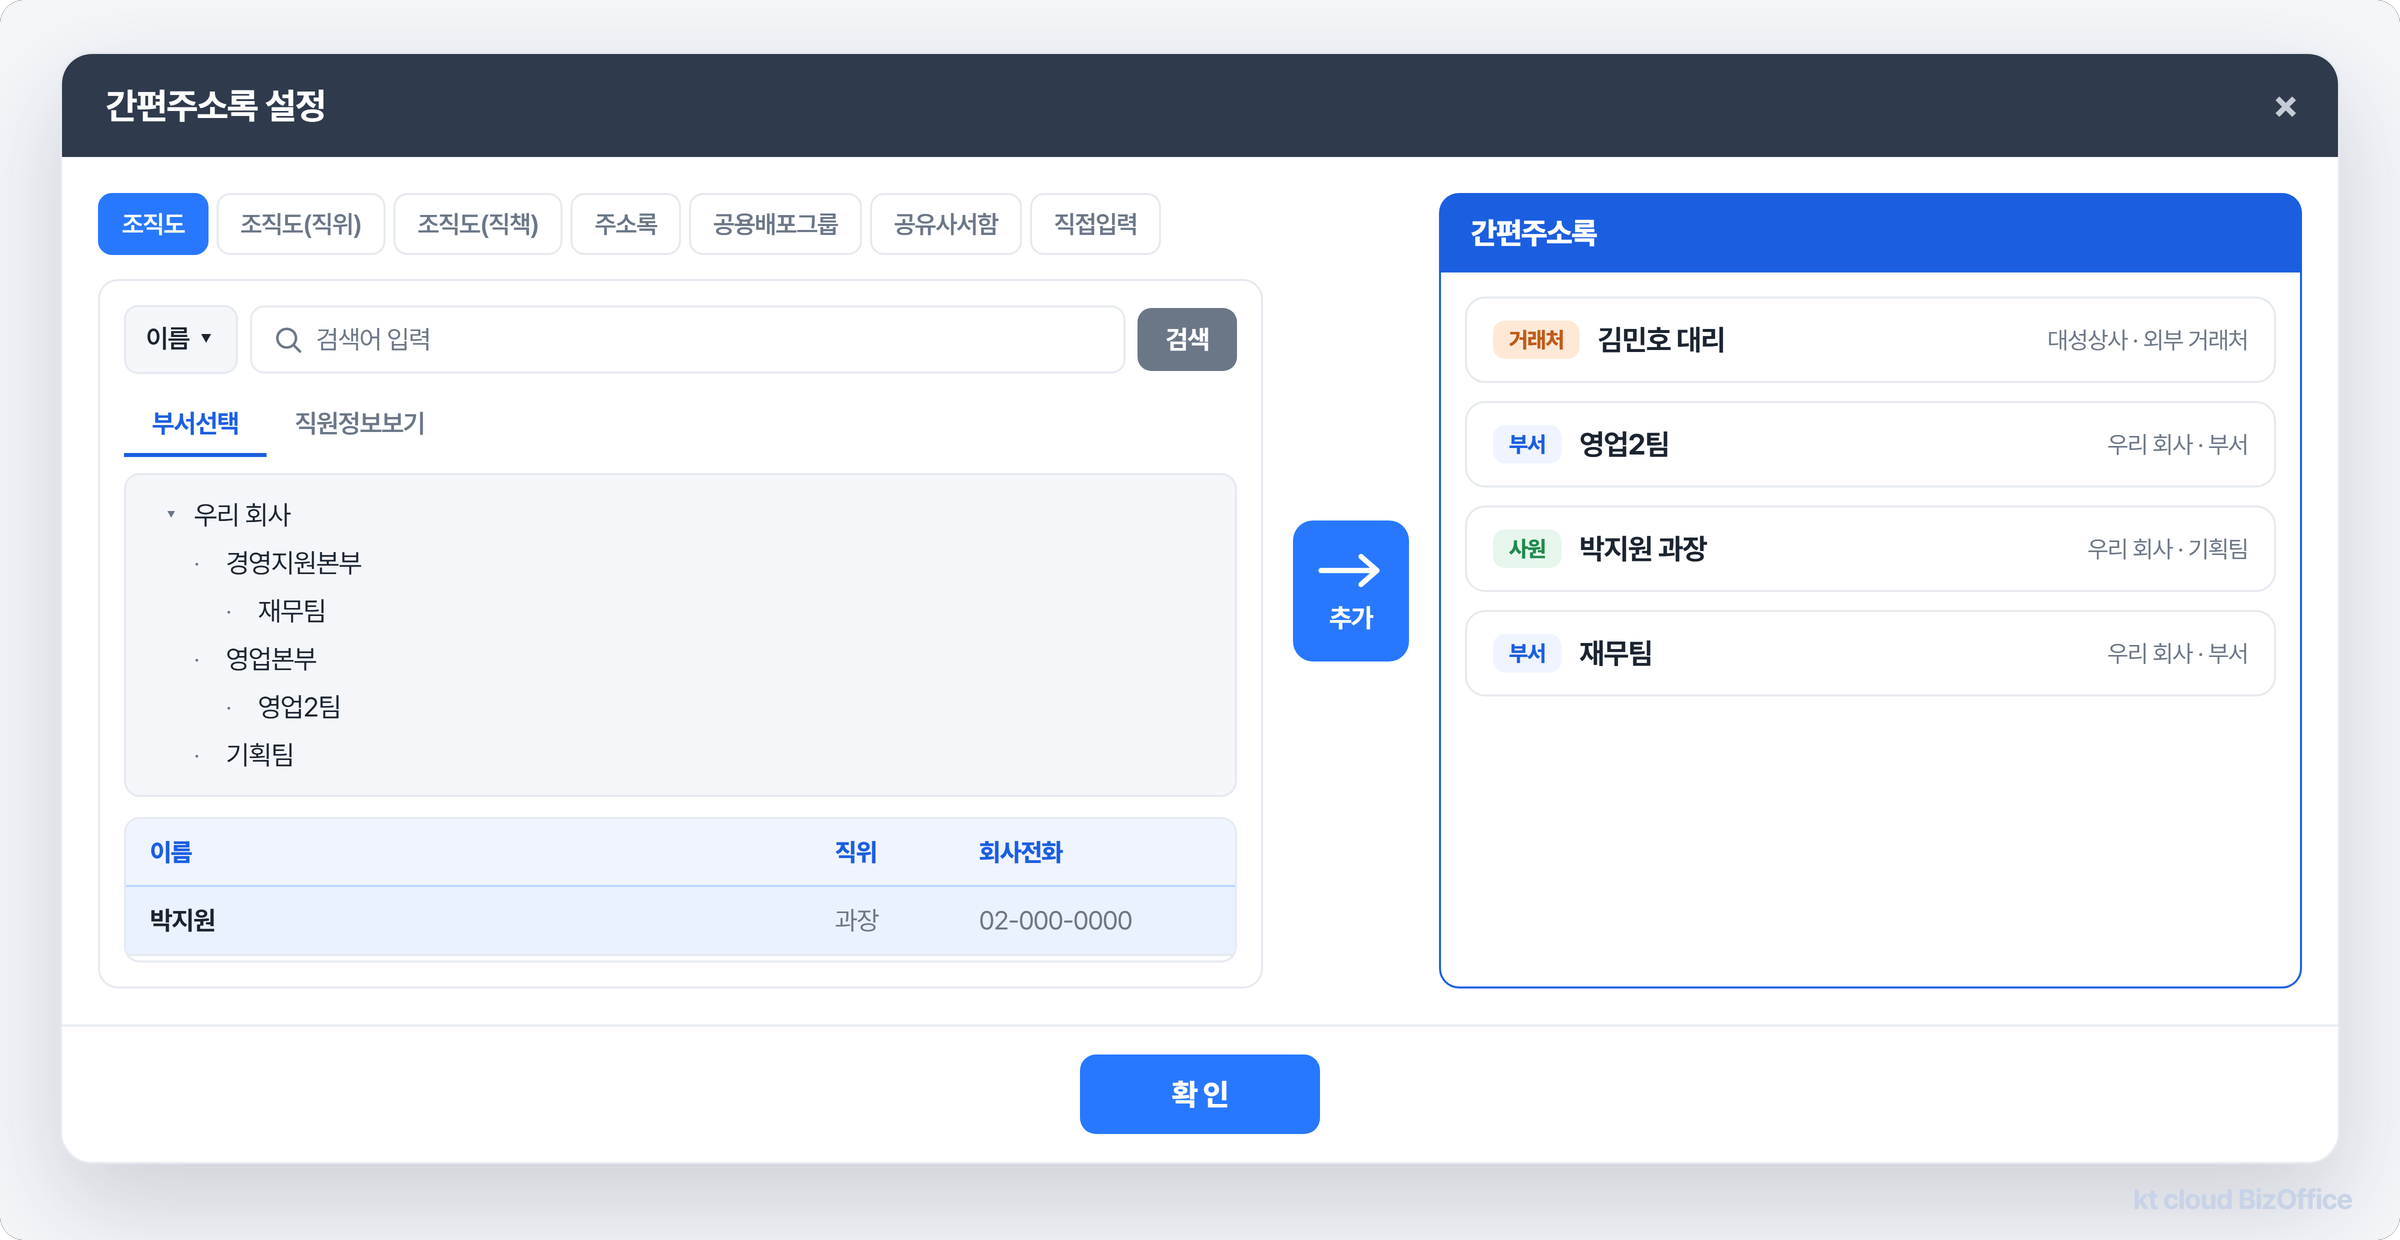Switch to the 직접입력 tab

click(1095, 224)
